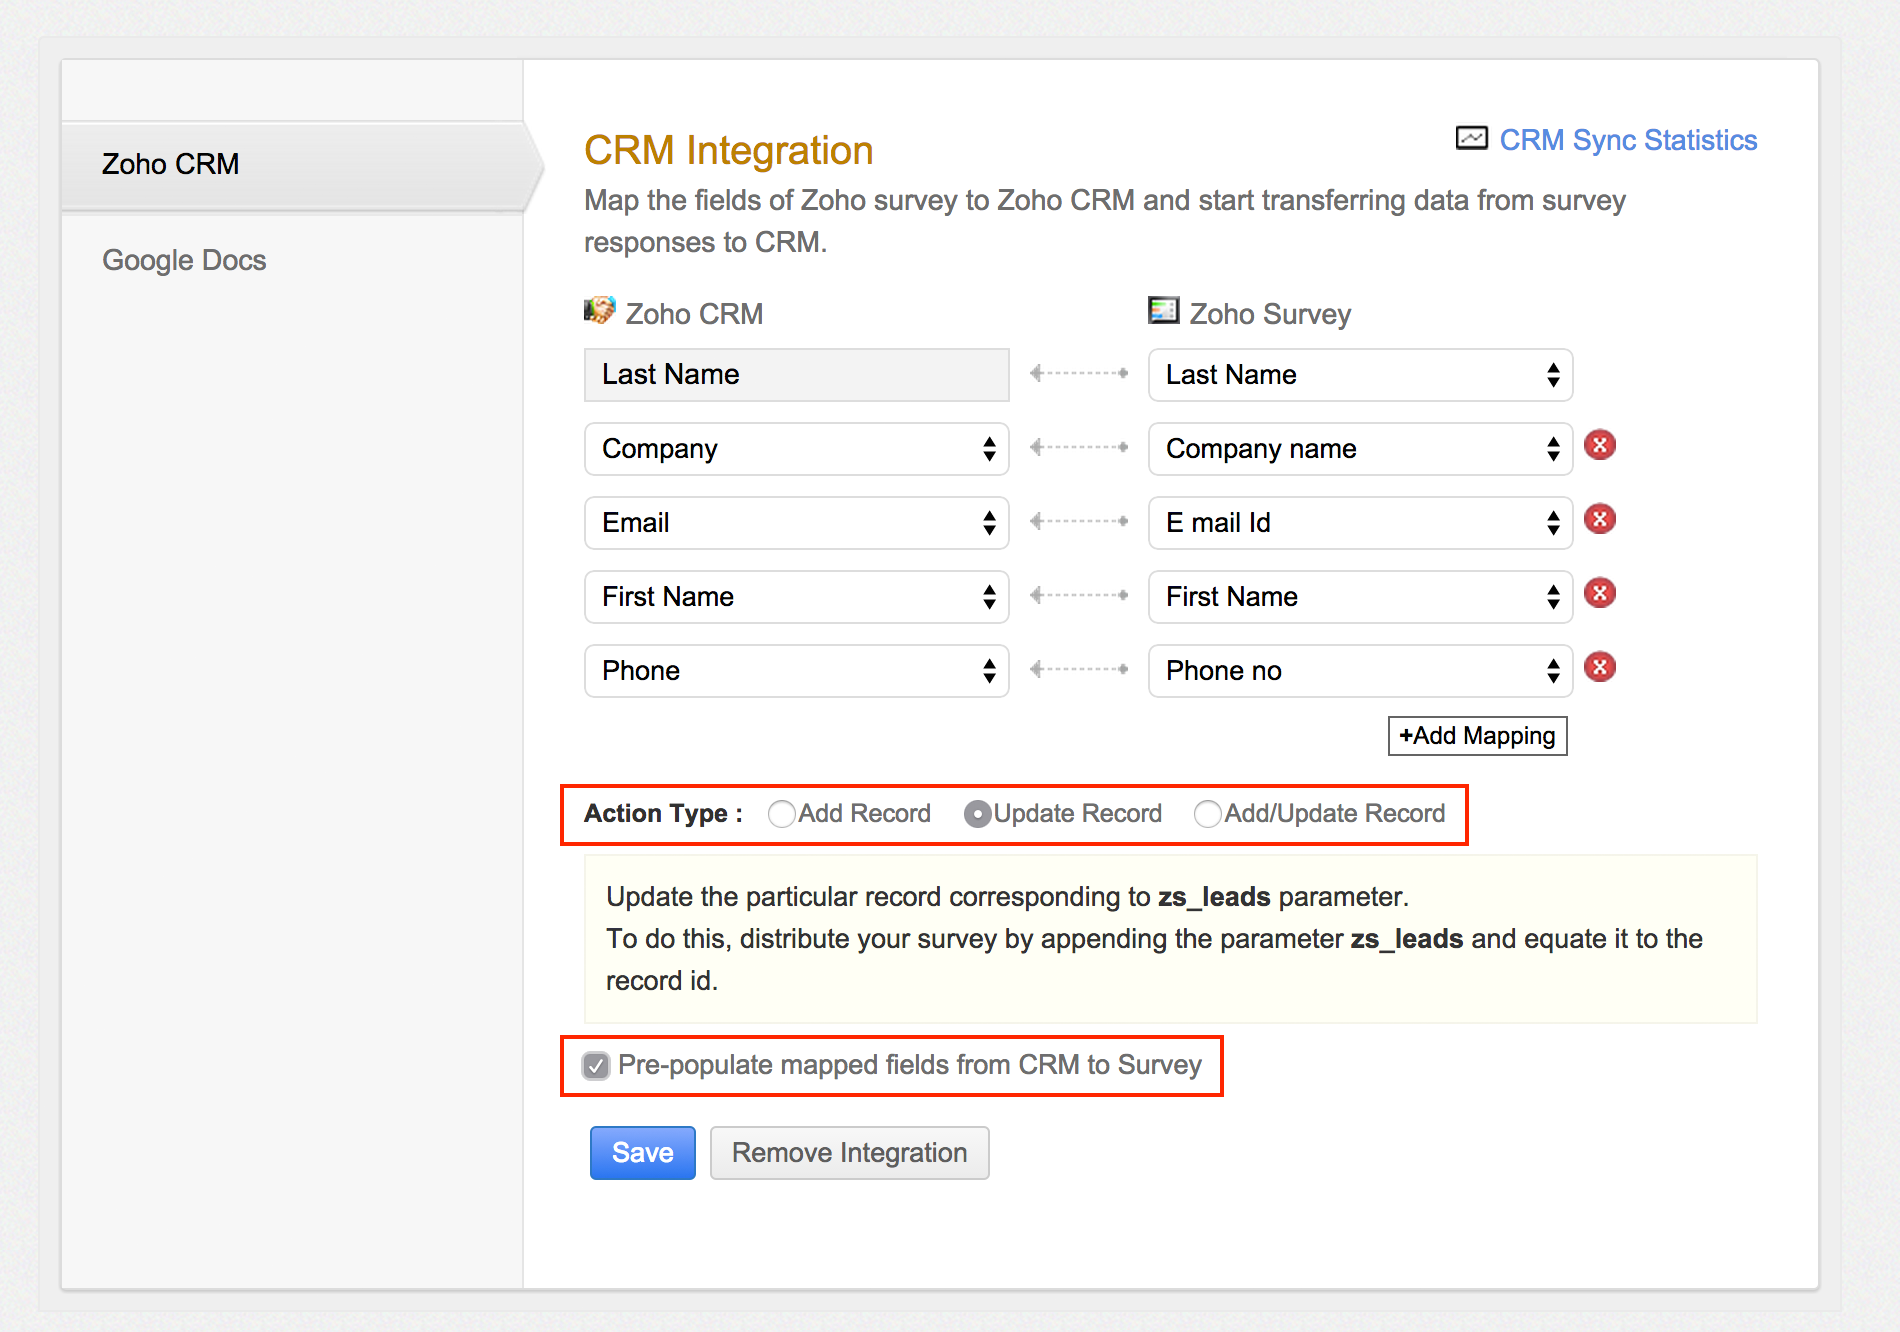
Task: Click the +Add Mapping button
Action: click(x=1477, y=736)
